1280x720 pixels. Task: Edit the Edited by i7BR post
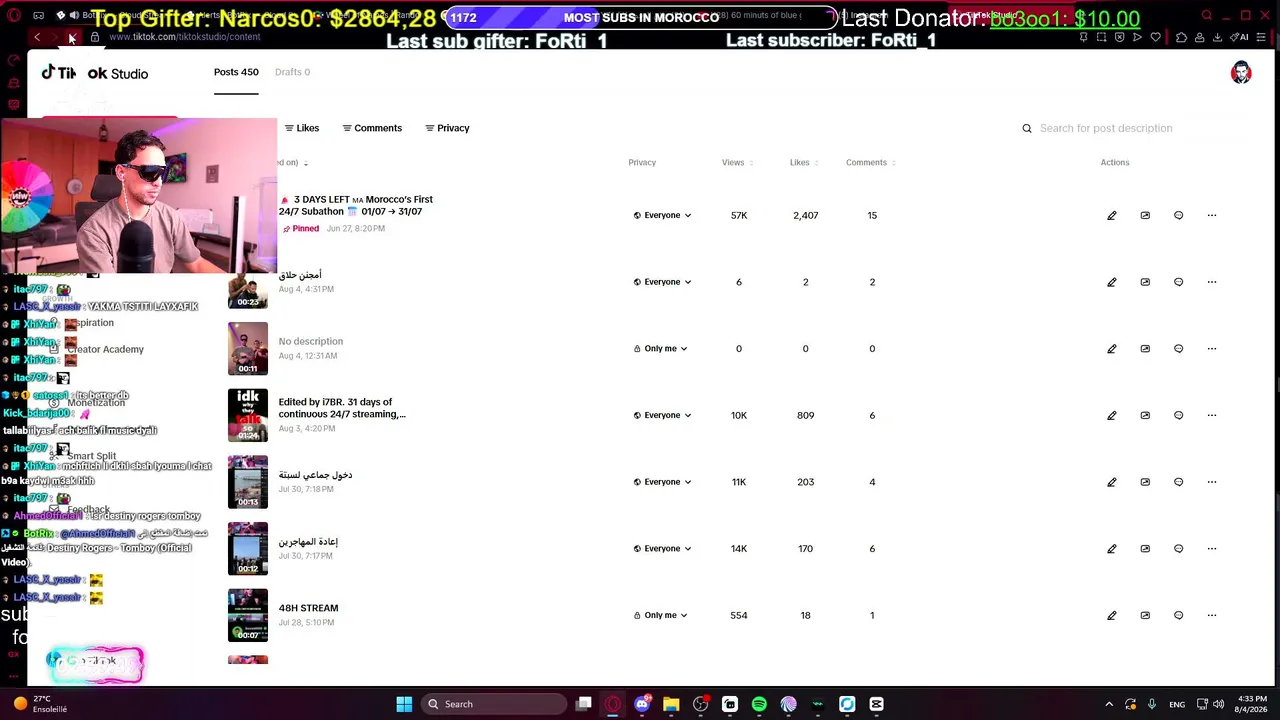(1111, 415)
